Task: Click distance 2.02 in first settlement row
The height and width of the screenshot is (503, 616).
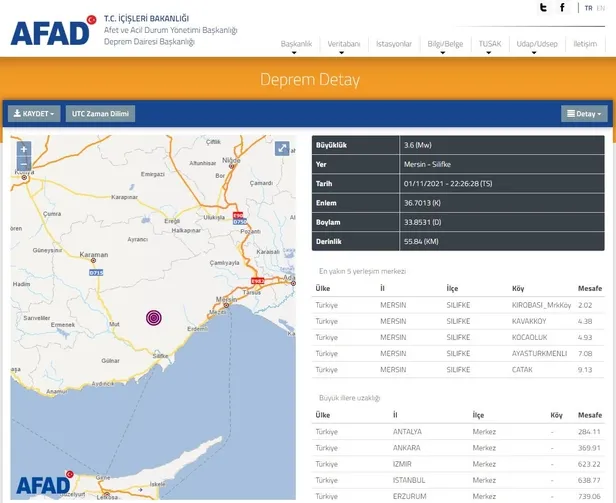Action: pyautogui.click(x=585, y=305)
